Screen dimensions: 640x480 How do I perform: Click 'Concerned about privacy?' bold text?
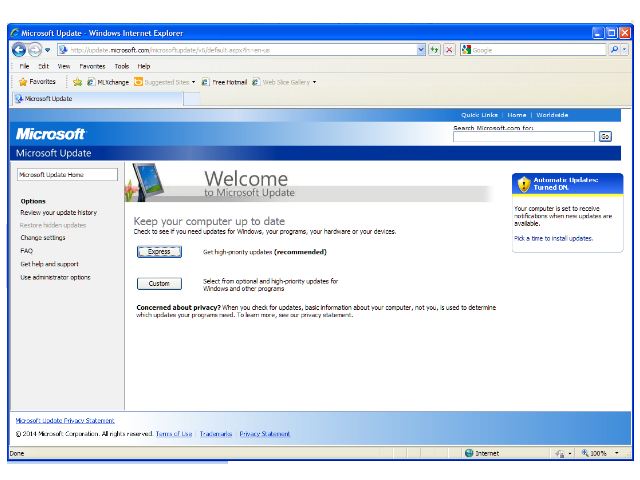(178, 308)
